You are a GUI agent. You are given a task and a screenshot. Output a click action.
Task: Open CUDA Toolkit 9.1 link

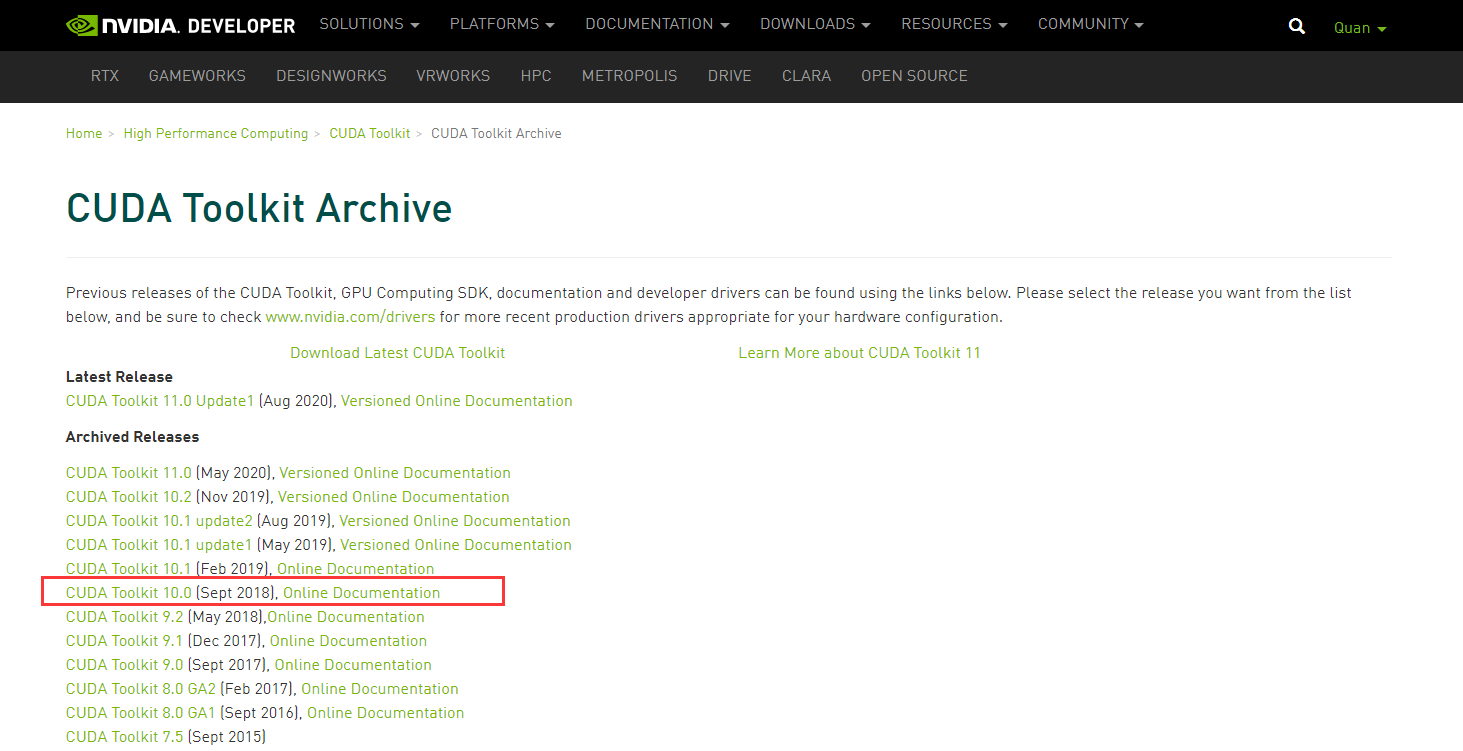(x=124, y=641)
